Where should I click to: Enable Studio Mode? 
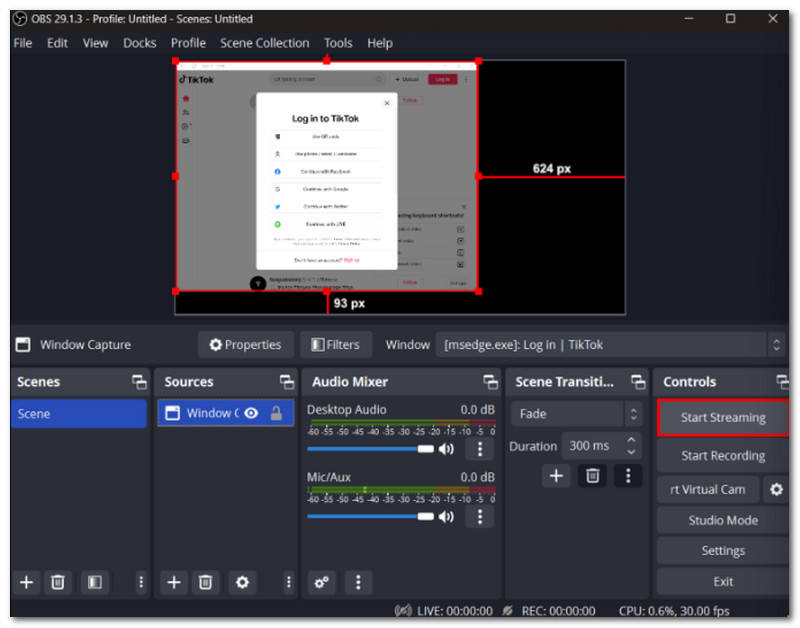coord(723,520)
